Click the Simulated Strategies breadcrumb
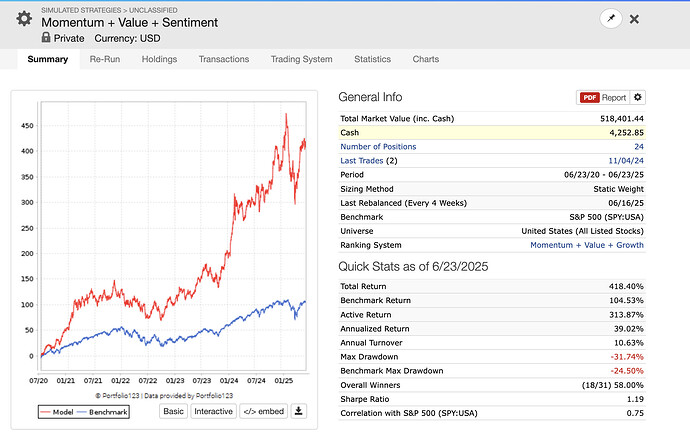 pyautogui.click(x=81, y=10)
